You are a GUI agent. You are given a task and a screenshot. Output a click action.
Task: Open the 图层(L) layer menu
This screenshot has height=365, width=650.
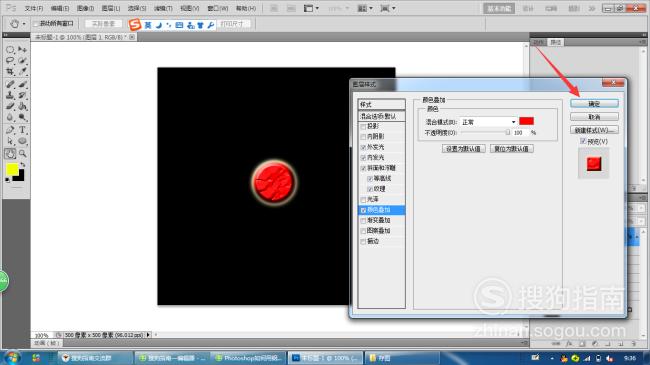tap(111, 8)
